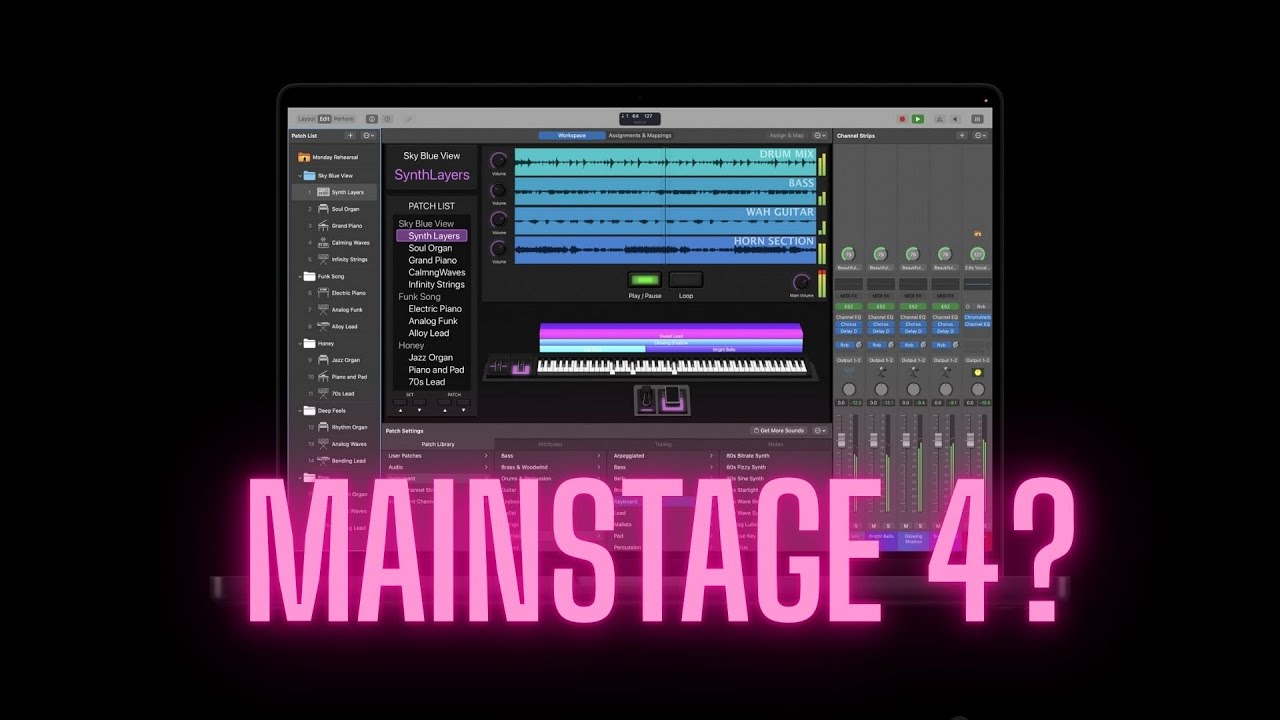The height and width of the screenshot is (720, 1280).
Task: Collapse the Deep Feels set
Action: (x=300, y=410)
